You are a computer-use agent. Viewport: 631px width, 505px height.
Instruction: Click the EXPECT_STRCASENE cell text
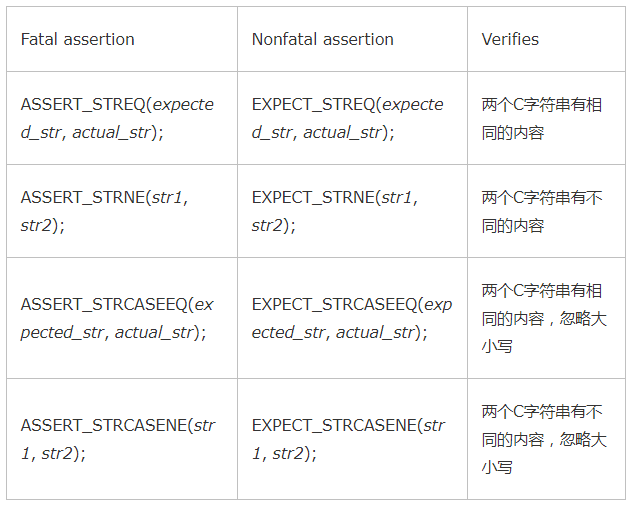[x=348, y=439]
